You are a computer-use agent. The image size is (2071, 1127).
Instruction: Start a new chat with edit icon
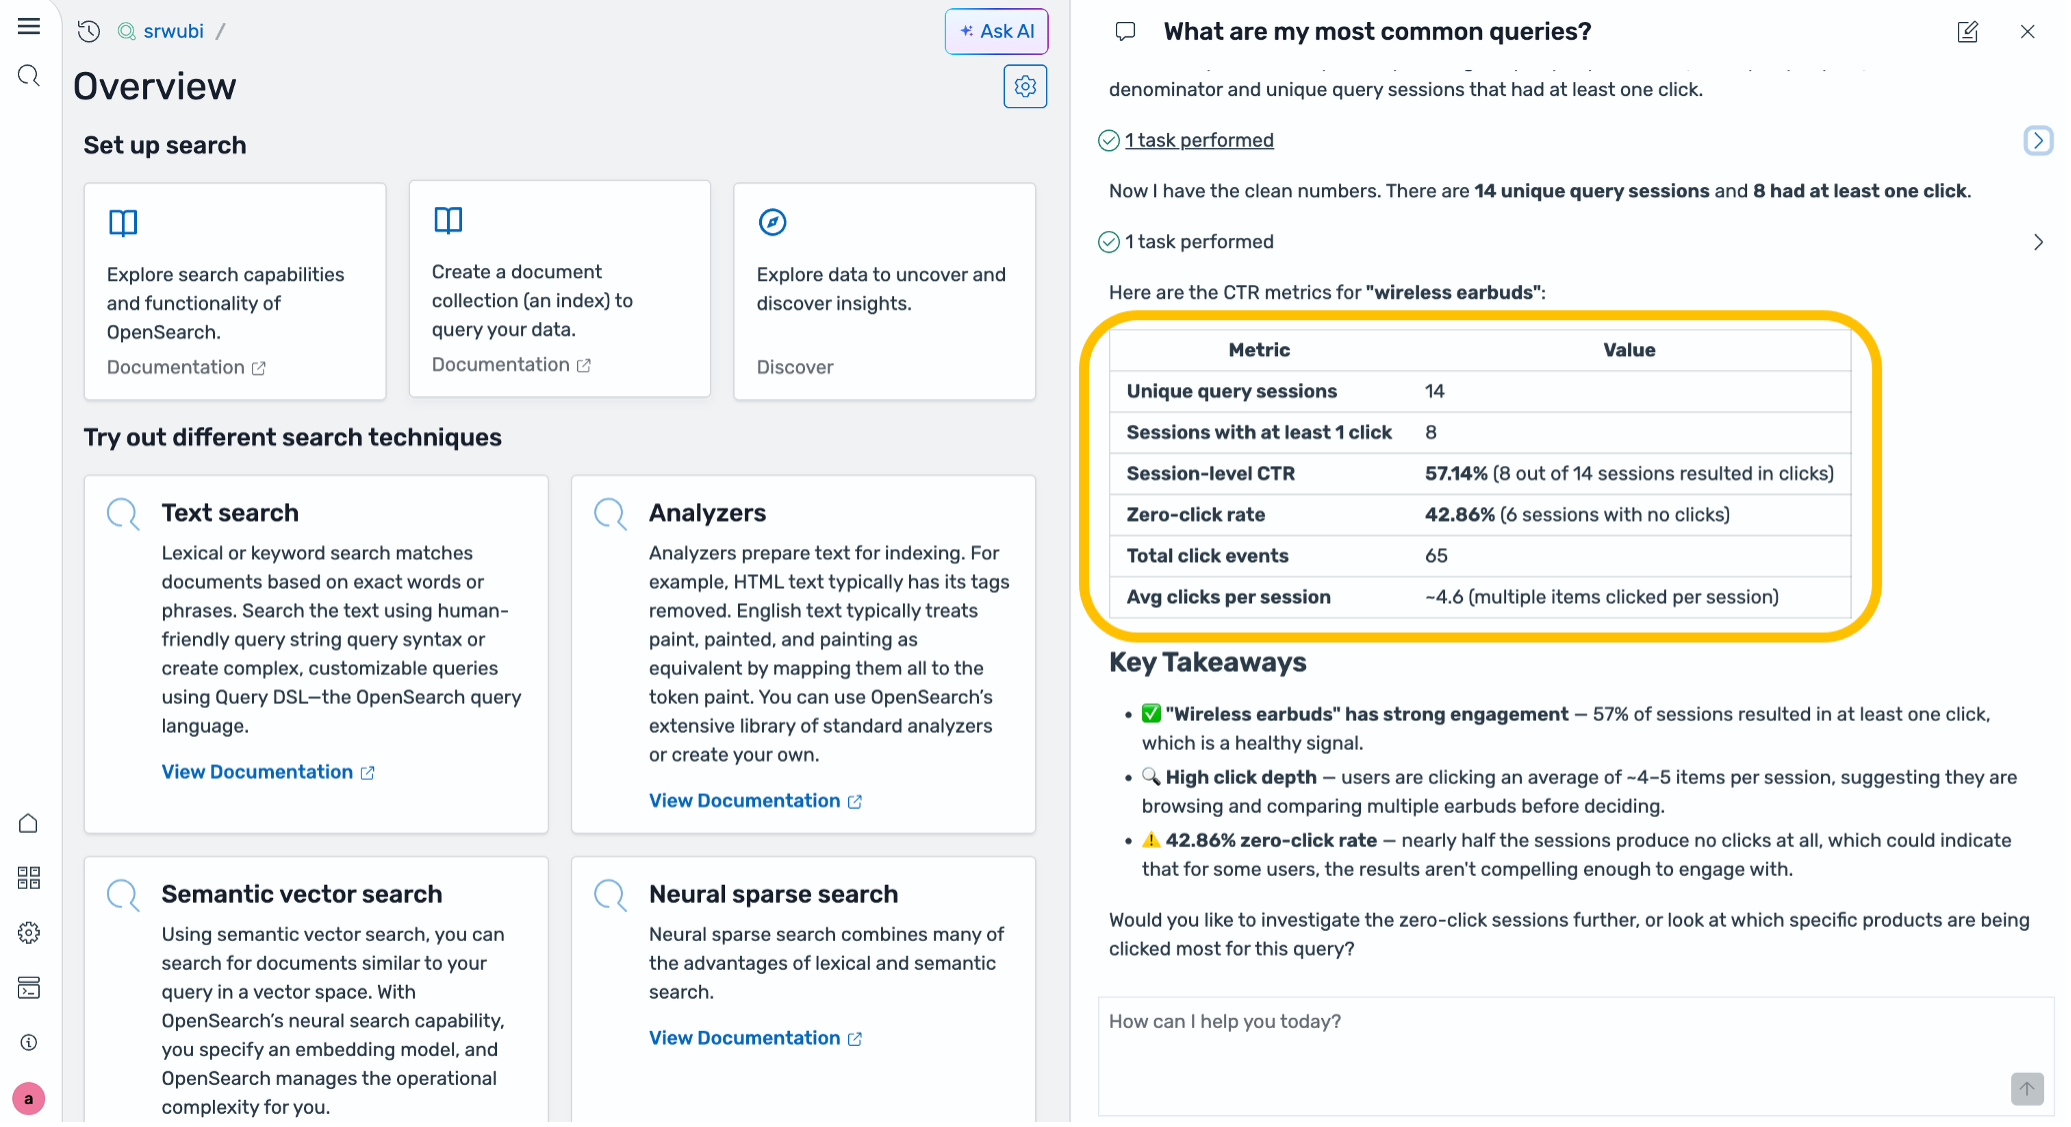1967,32
